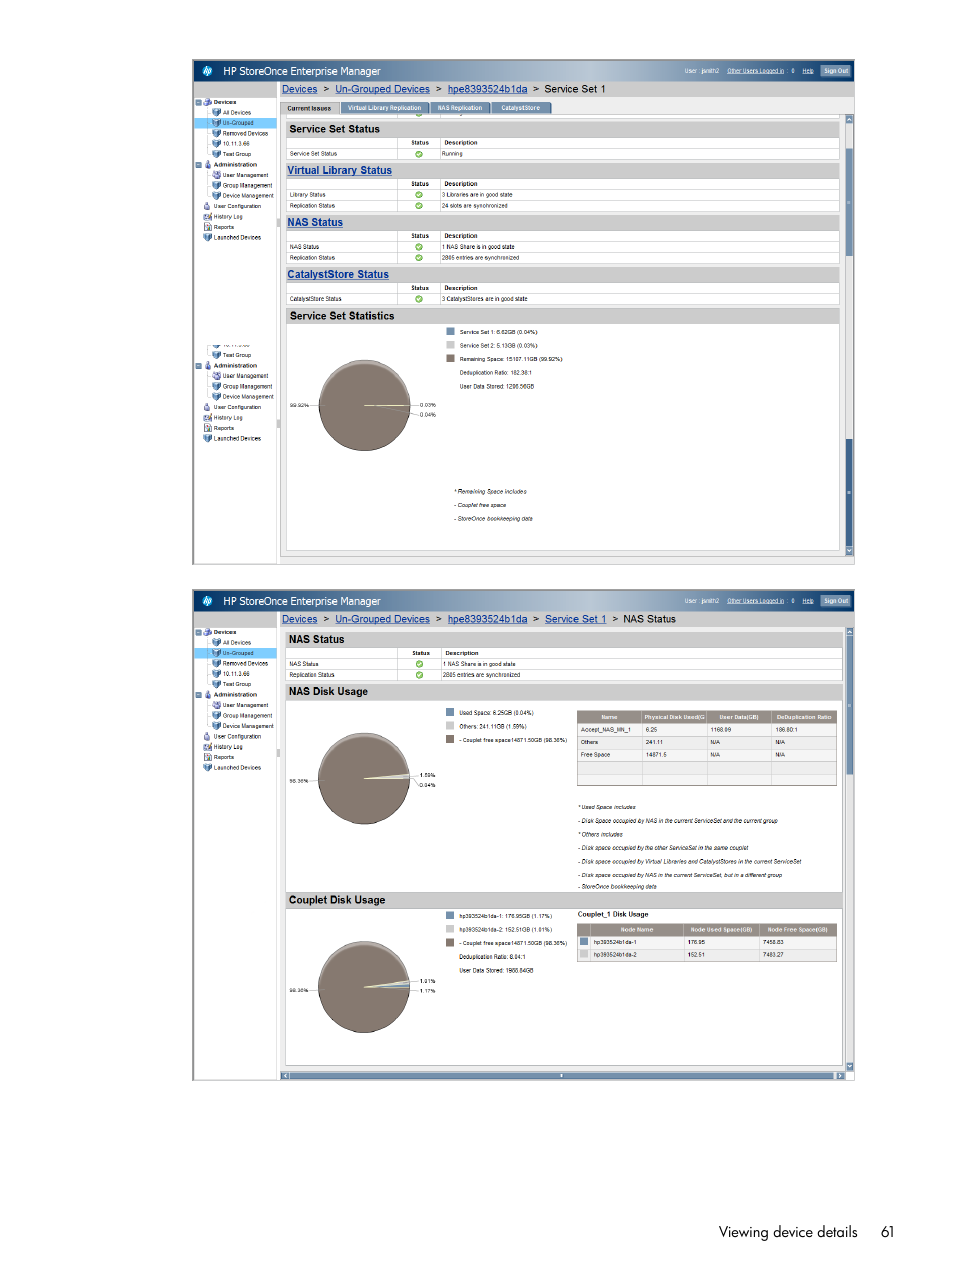Screen dimensions: 954x1271
Task: Click the Service Set 1 legend color swatch
Action: (450, 331)
